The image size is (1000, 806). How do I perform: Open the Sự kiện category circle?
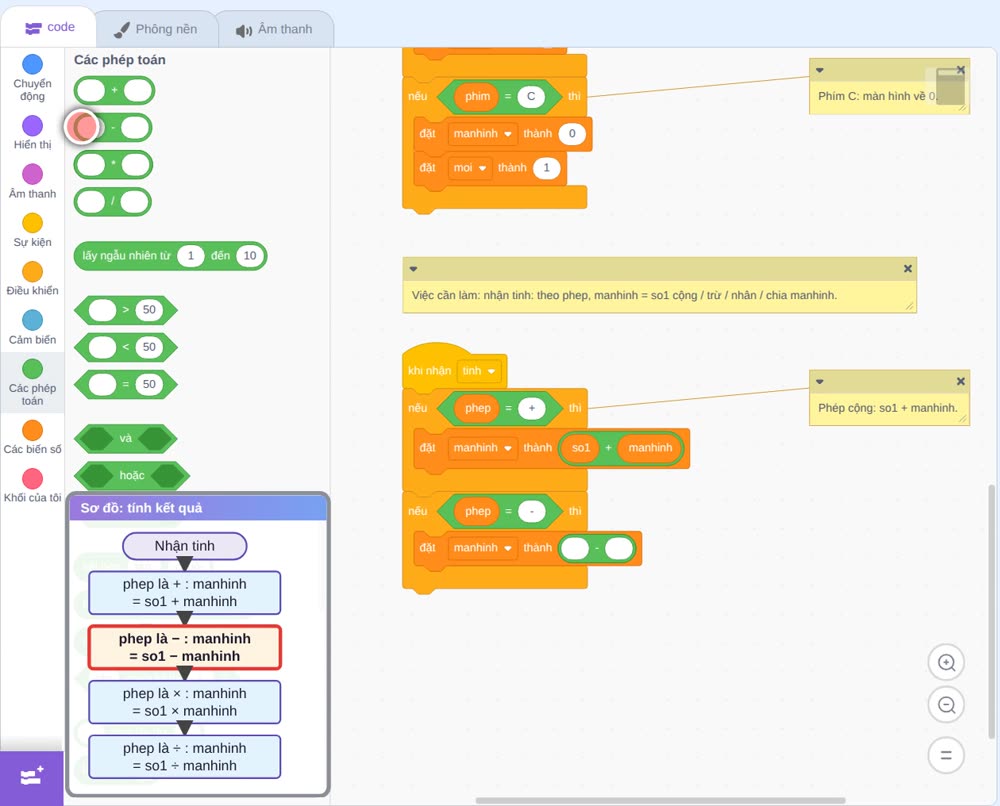[33, 223]
